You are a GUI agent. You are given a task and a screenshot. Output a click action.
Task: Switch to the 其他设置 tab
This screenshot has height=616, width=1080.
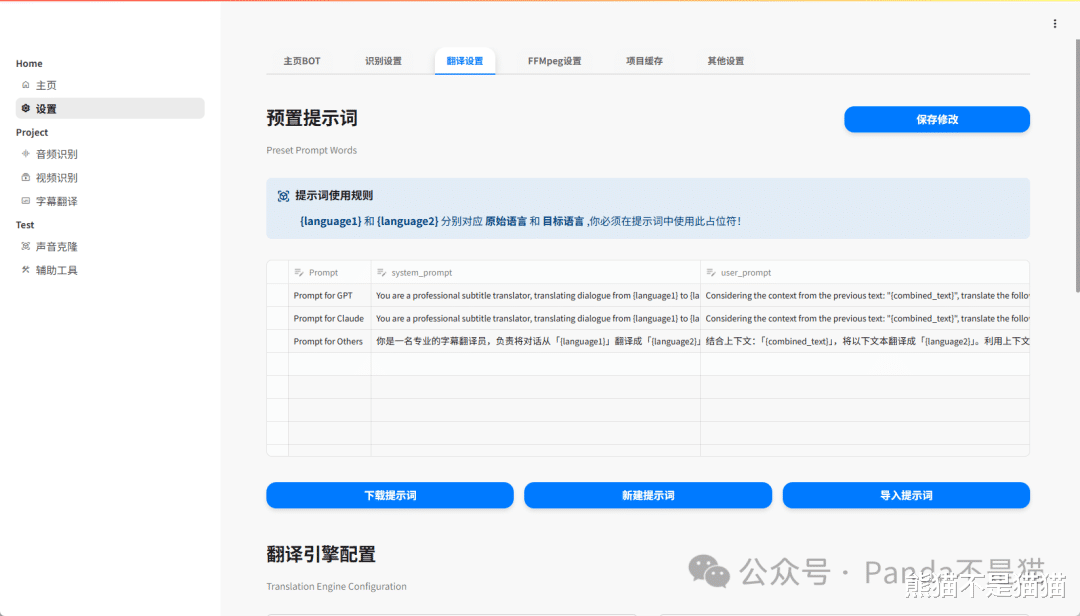coord(725,61)
